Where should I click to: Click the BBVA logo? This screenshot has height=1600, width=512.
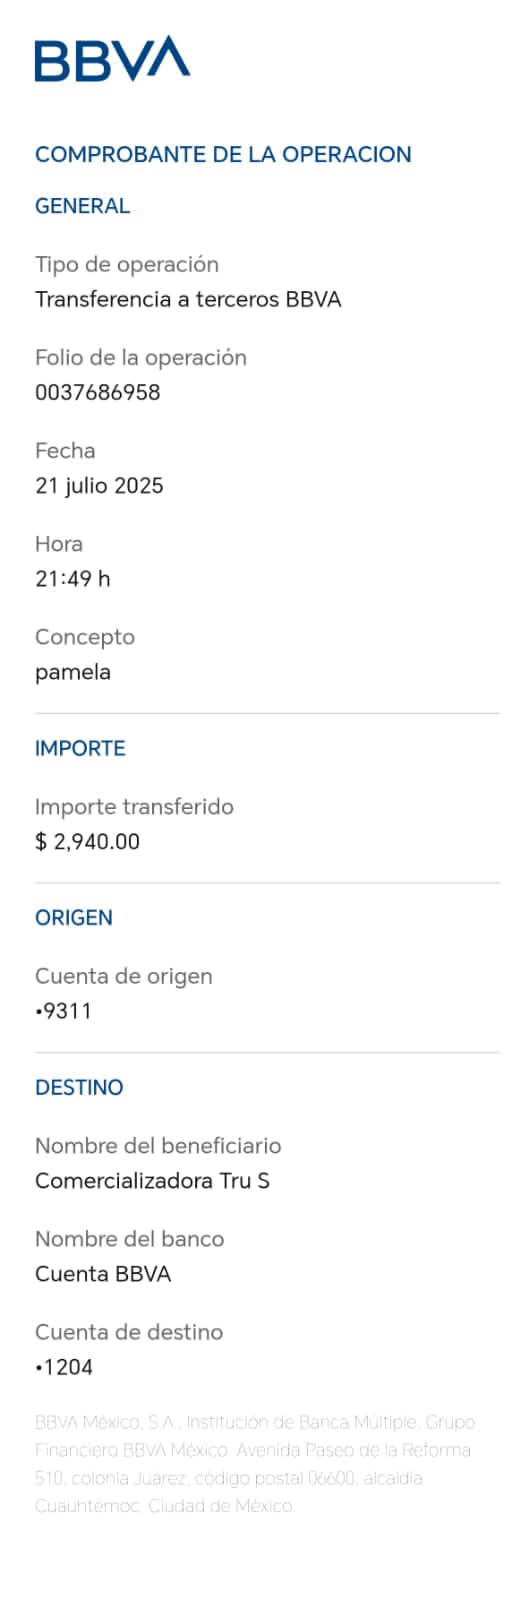[x=112, y=59]
